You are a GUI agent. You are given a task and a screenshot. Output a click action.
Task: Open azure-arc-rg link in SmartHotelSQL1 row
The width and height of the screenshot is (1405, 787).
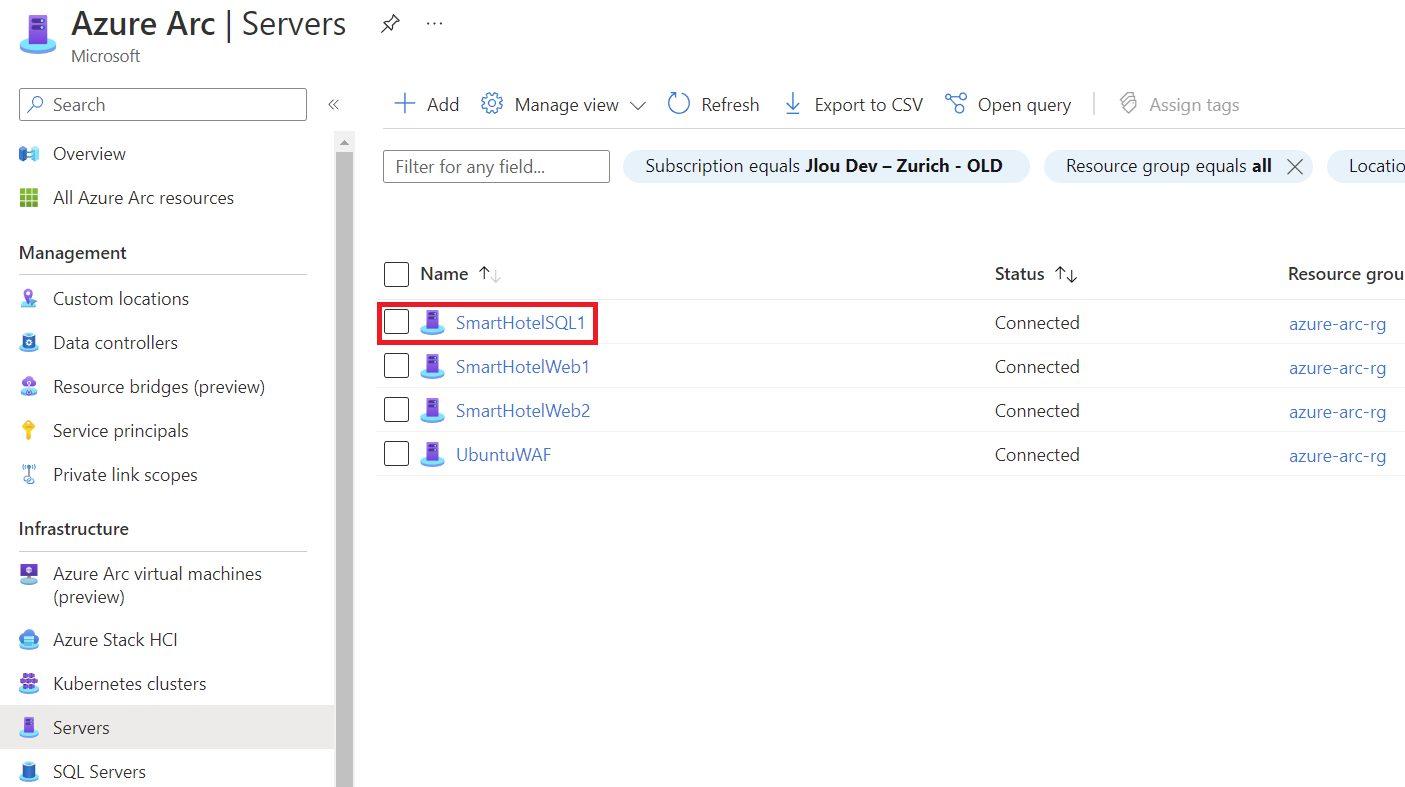tap(1337, 324)
